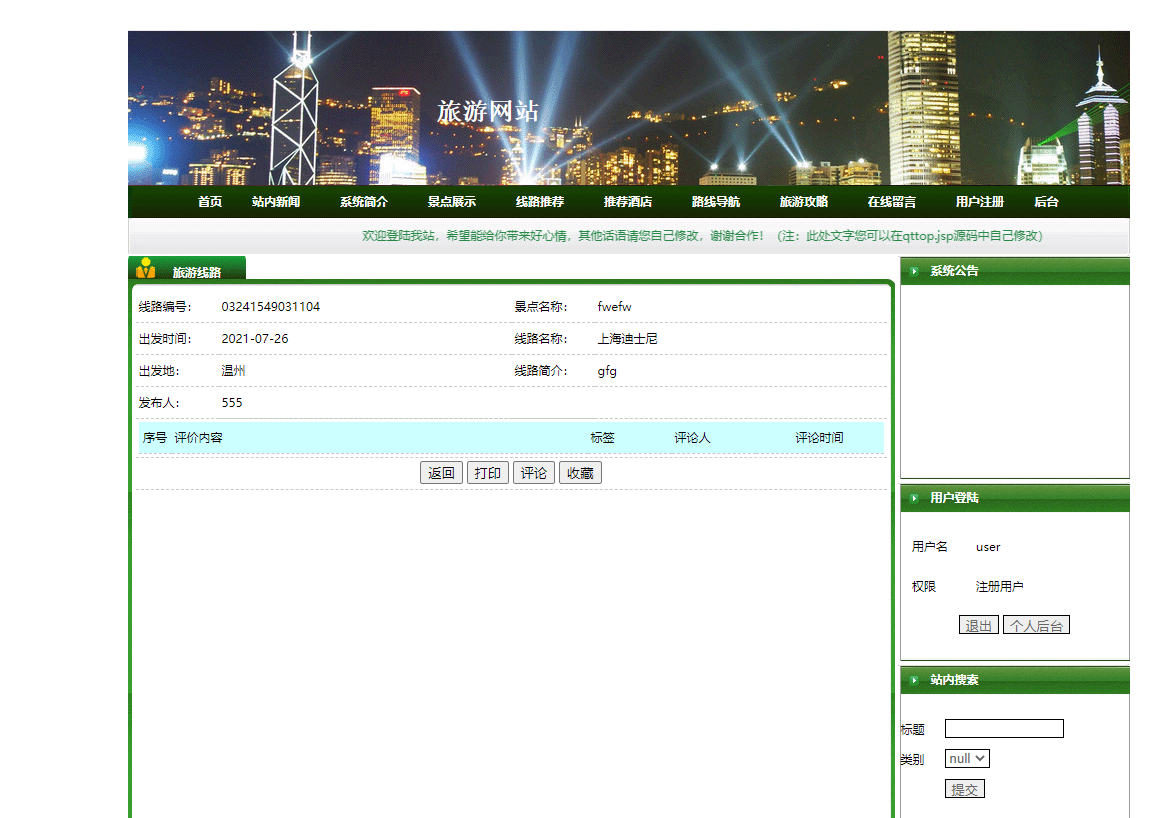This screenshot has width=1158, height=818.
Task: Click the 评论 comment button
Action: pyautogui.click(x=533, y=472)
